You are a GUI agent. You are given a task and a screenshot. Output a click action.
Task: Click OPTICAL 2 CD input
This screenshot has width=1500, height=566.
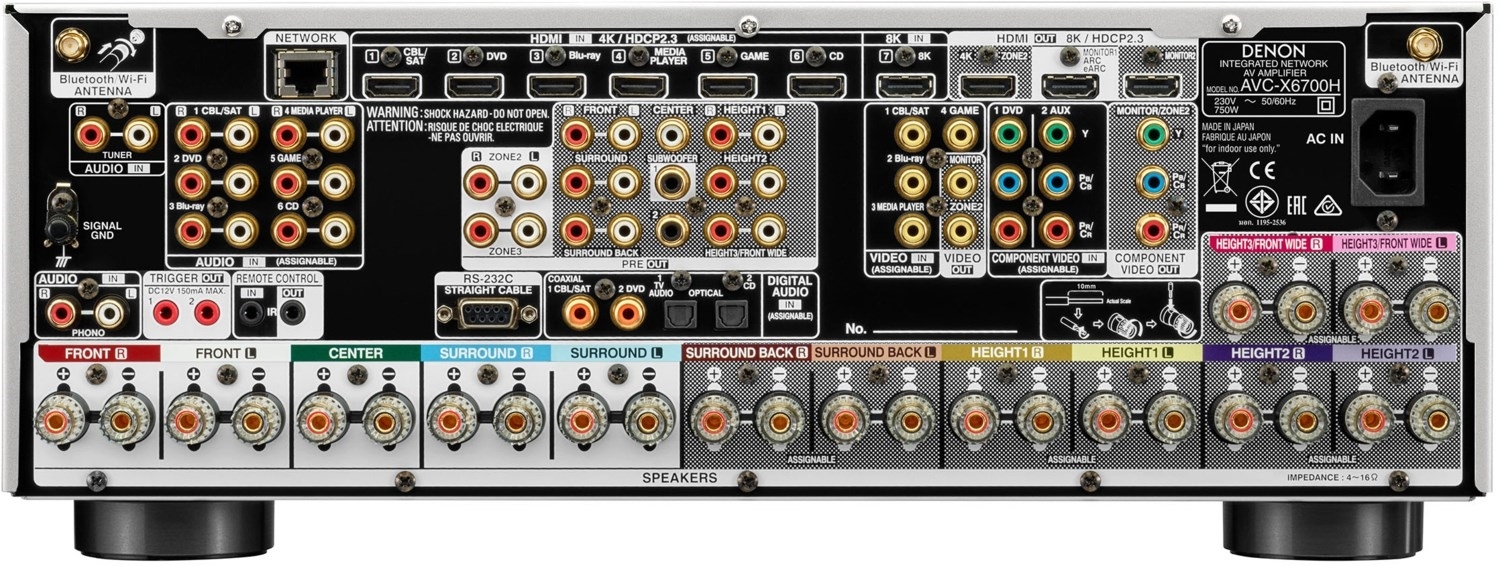coord(730,316)
